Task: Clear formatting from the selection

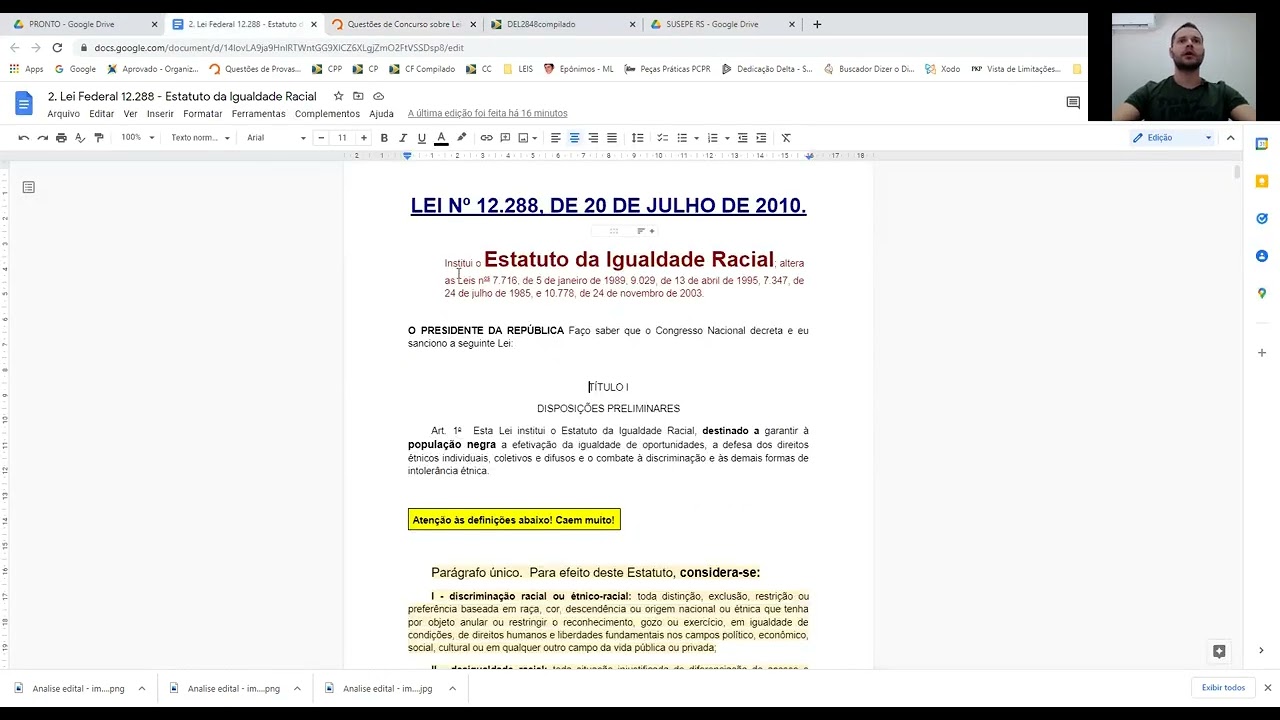Action: (x=786, y=138)
